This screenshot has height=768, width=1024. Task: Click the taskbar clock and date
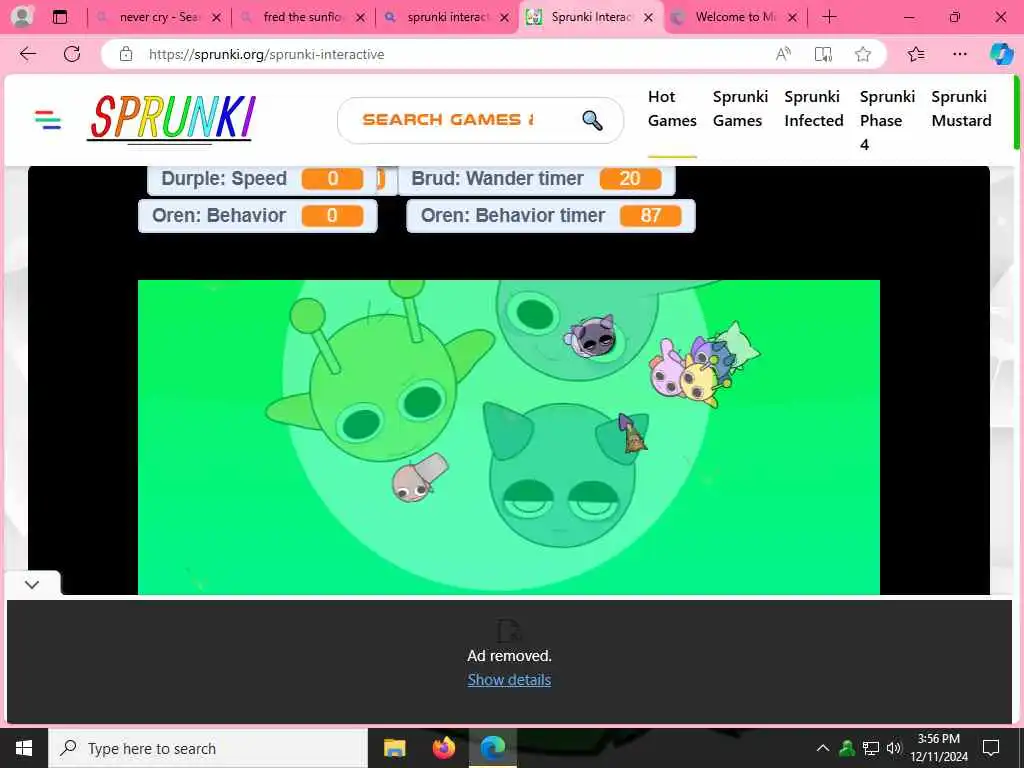tap(938, 748)
